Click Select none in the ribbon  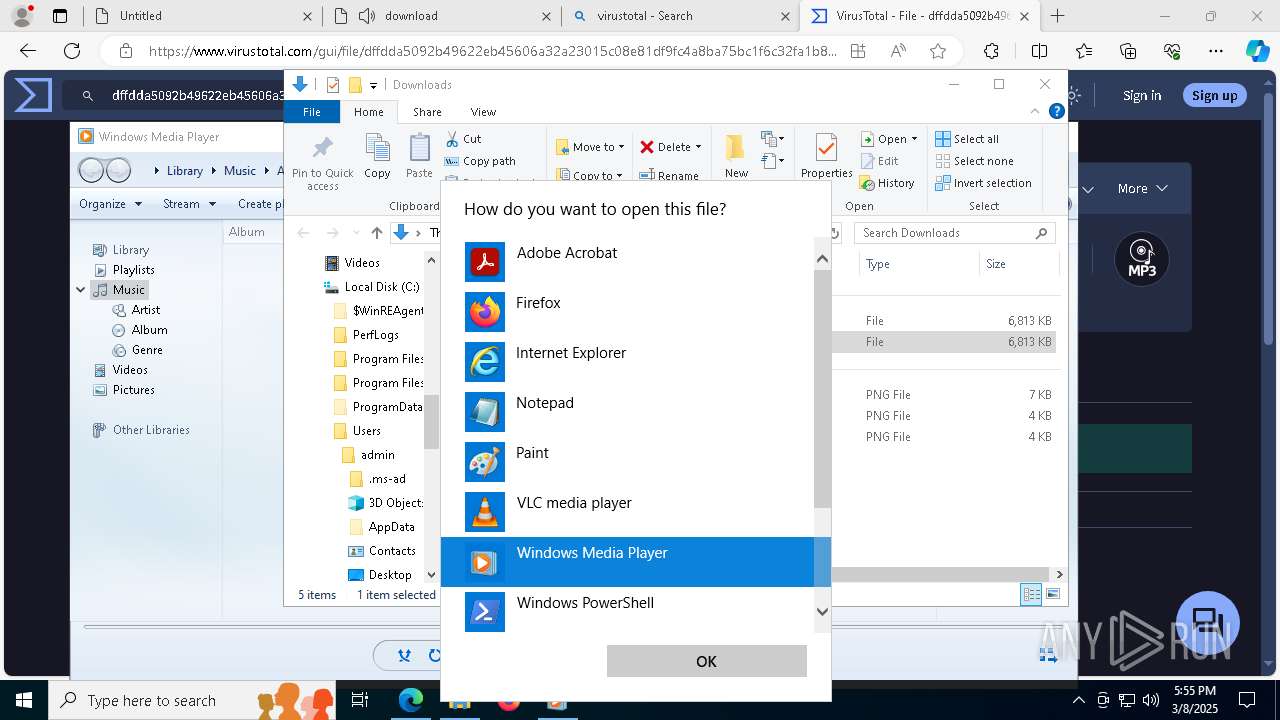tap(975, 161)
